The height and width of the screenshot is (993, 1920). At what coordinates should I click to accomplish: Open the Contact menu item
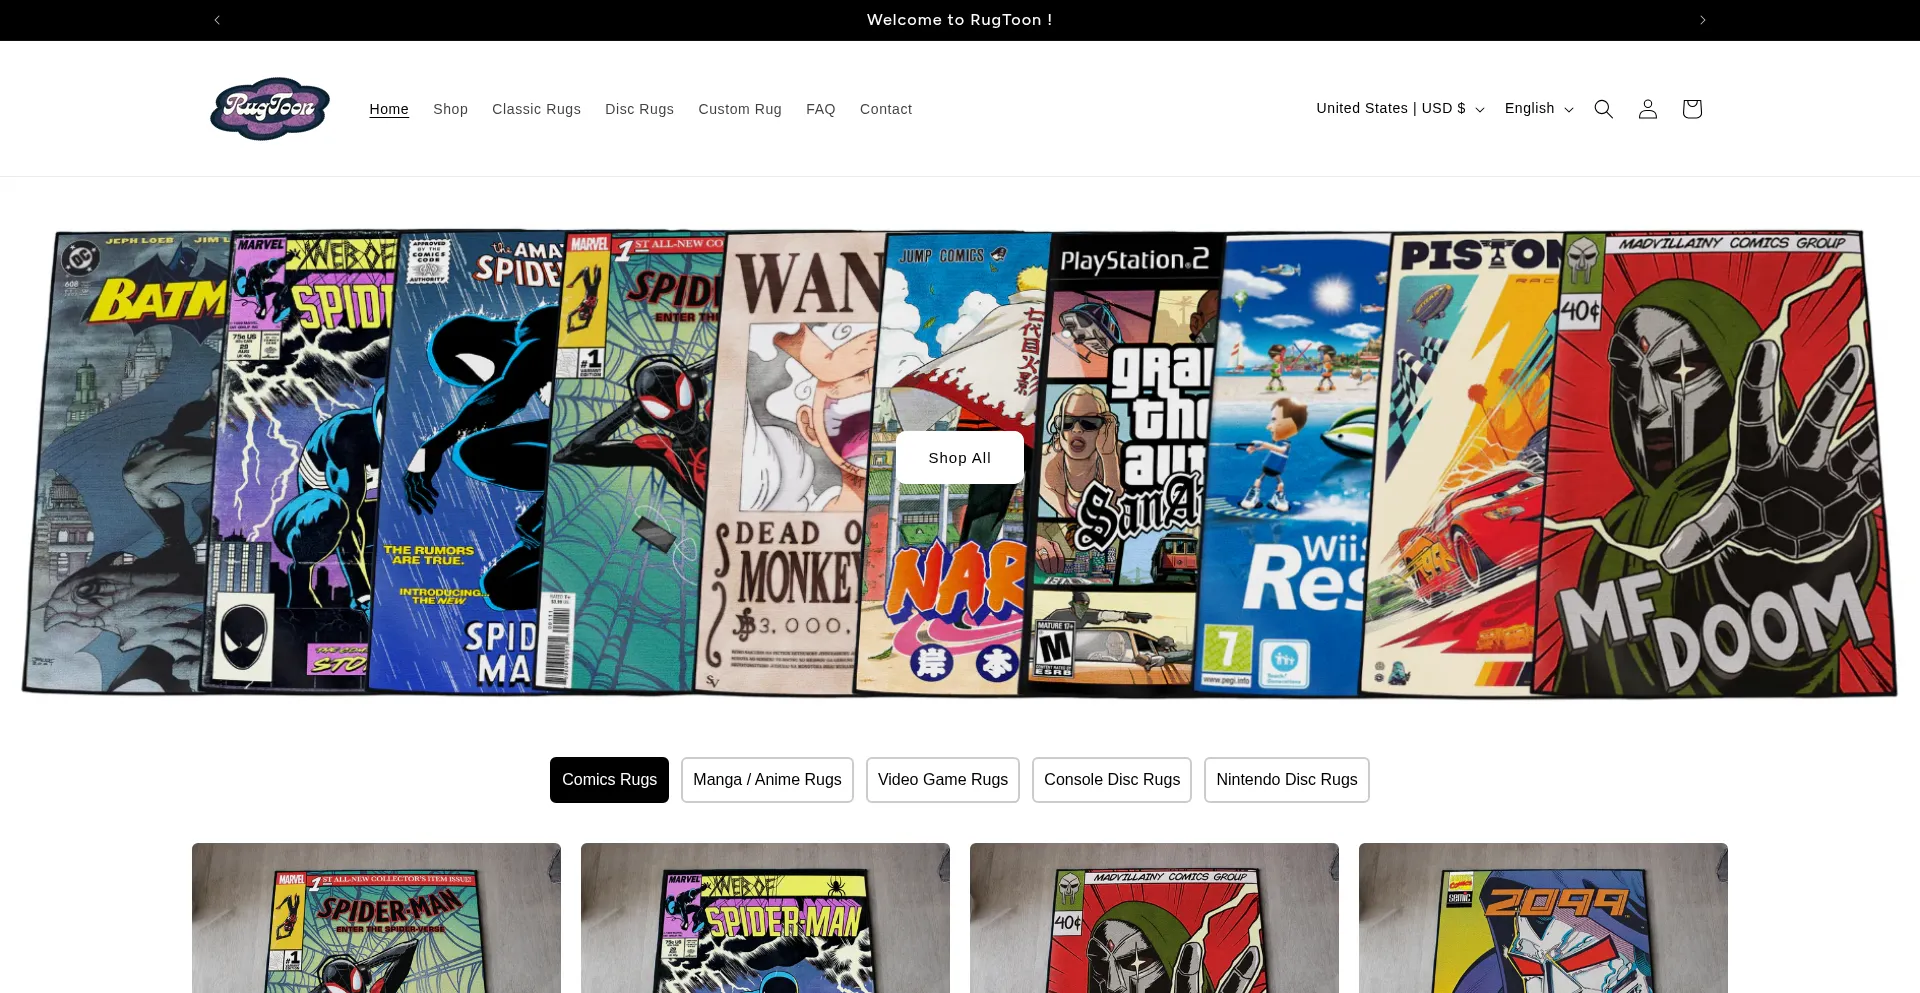(x=886, y=109)
